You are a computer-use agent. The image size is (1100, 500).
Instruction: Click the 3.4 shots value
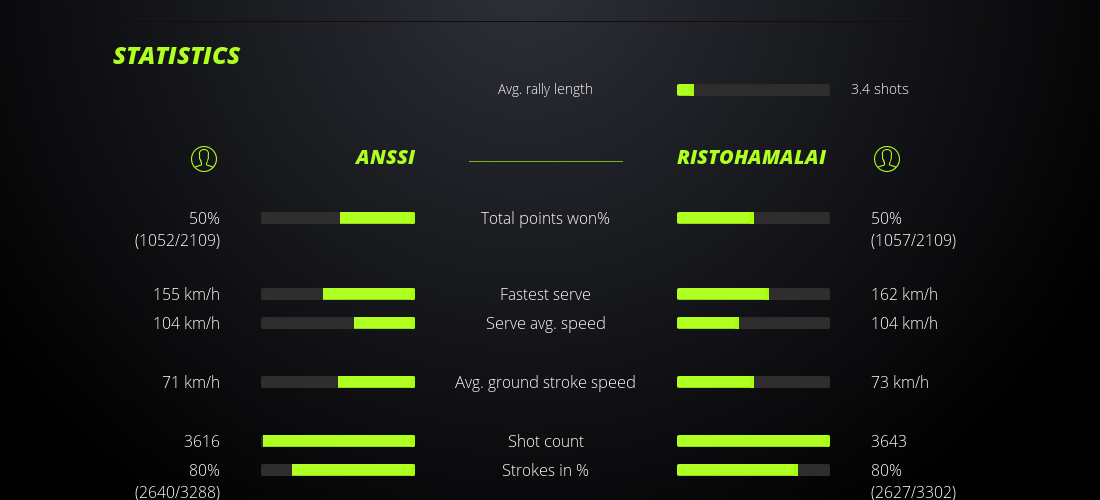(879, 89)
